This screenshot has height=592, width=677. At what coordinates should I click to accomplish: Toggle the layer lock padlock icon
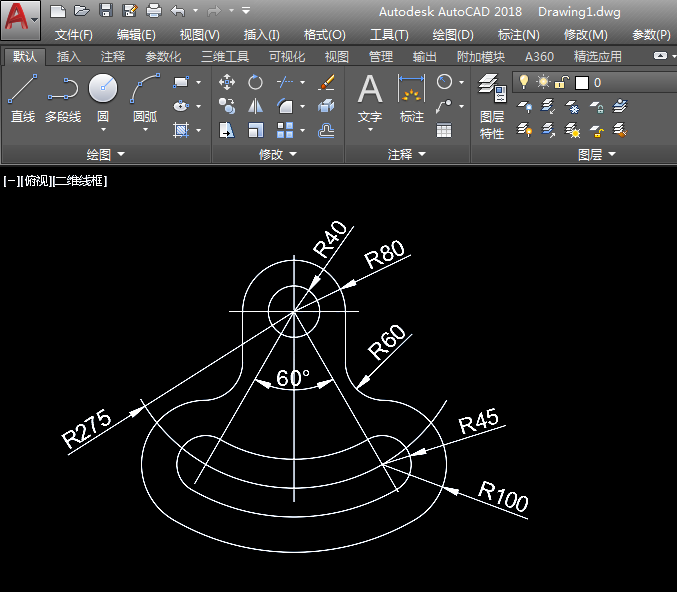click(562, 82)
